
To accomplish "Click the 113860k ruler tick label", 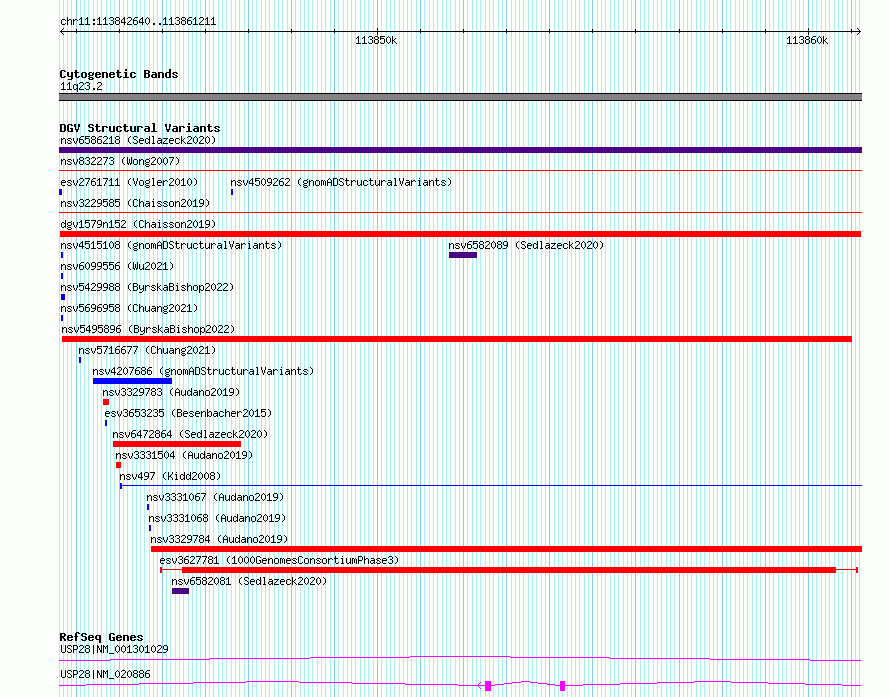I will 807,40.
